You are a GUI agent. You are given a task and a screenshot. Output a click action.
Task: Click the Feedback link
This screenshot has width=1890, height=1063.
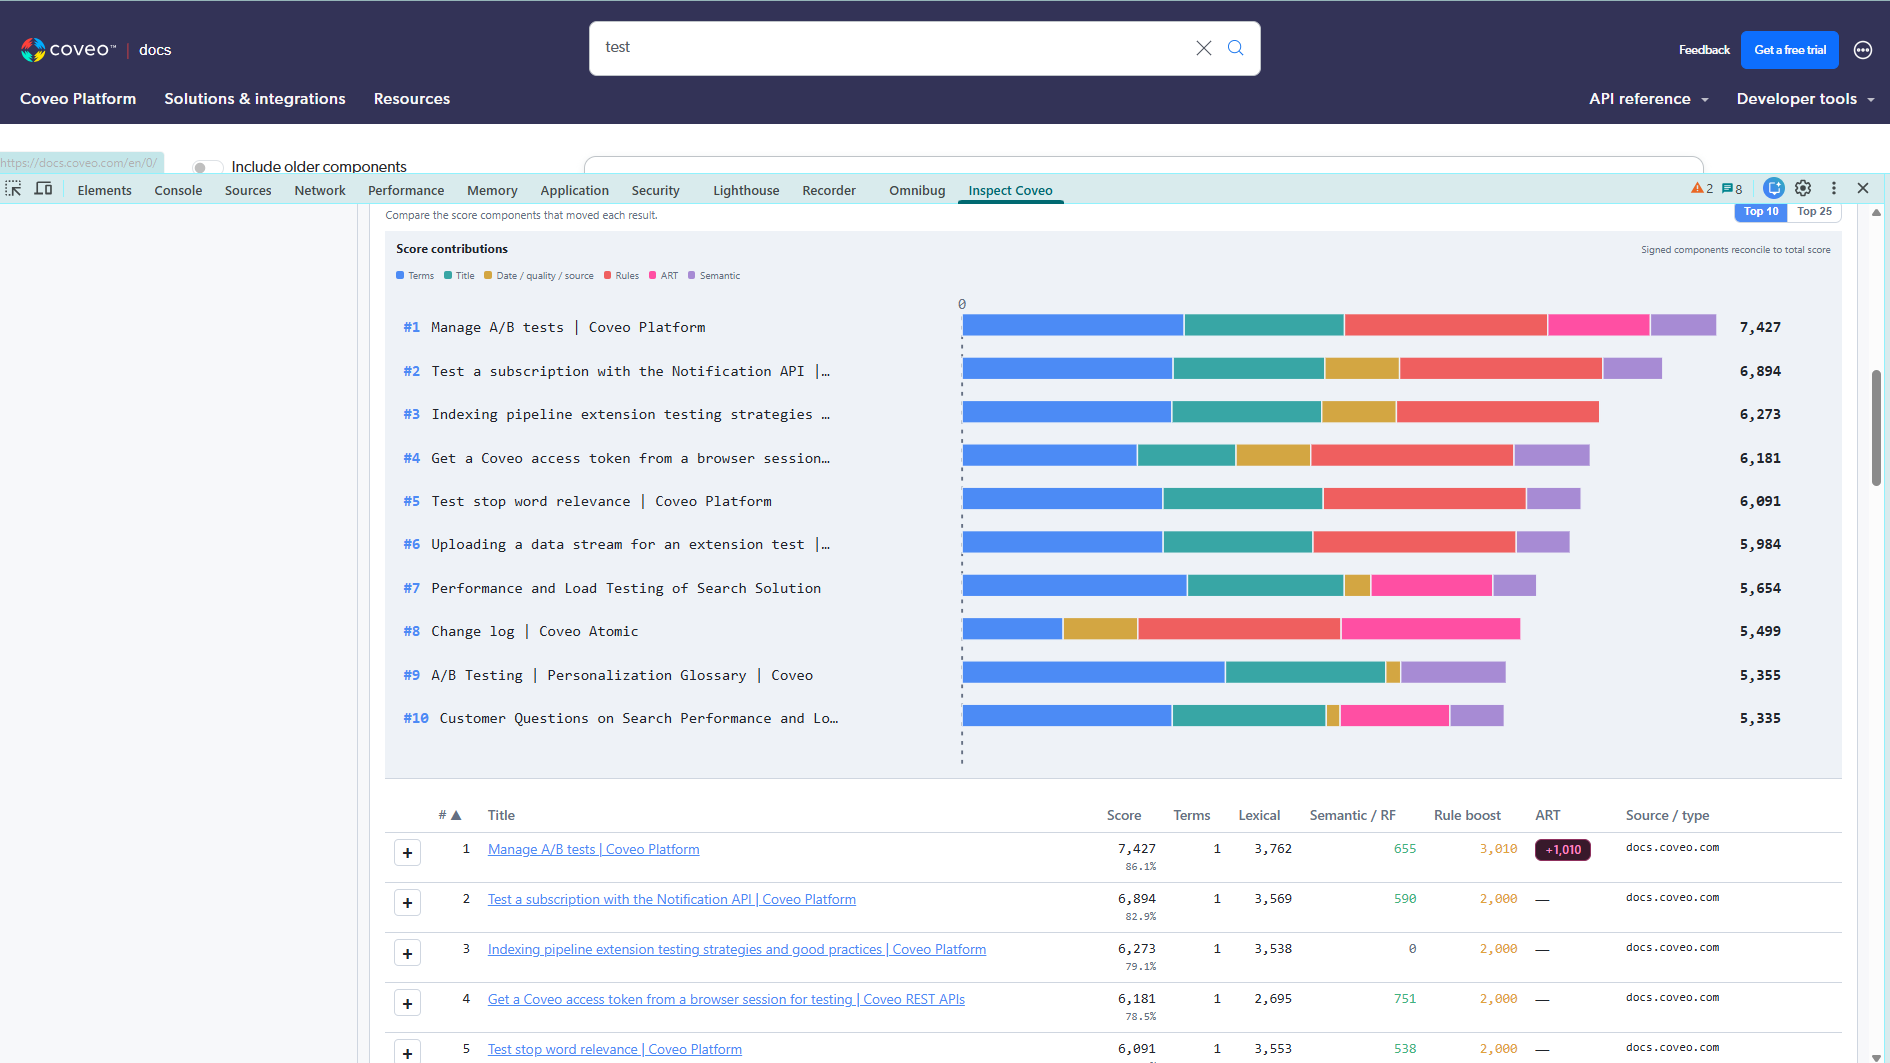(x=1704, y=50)
